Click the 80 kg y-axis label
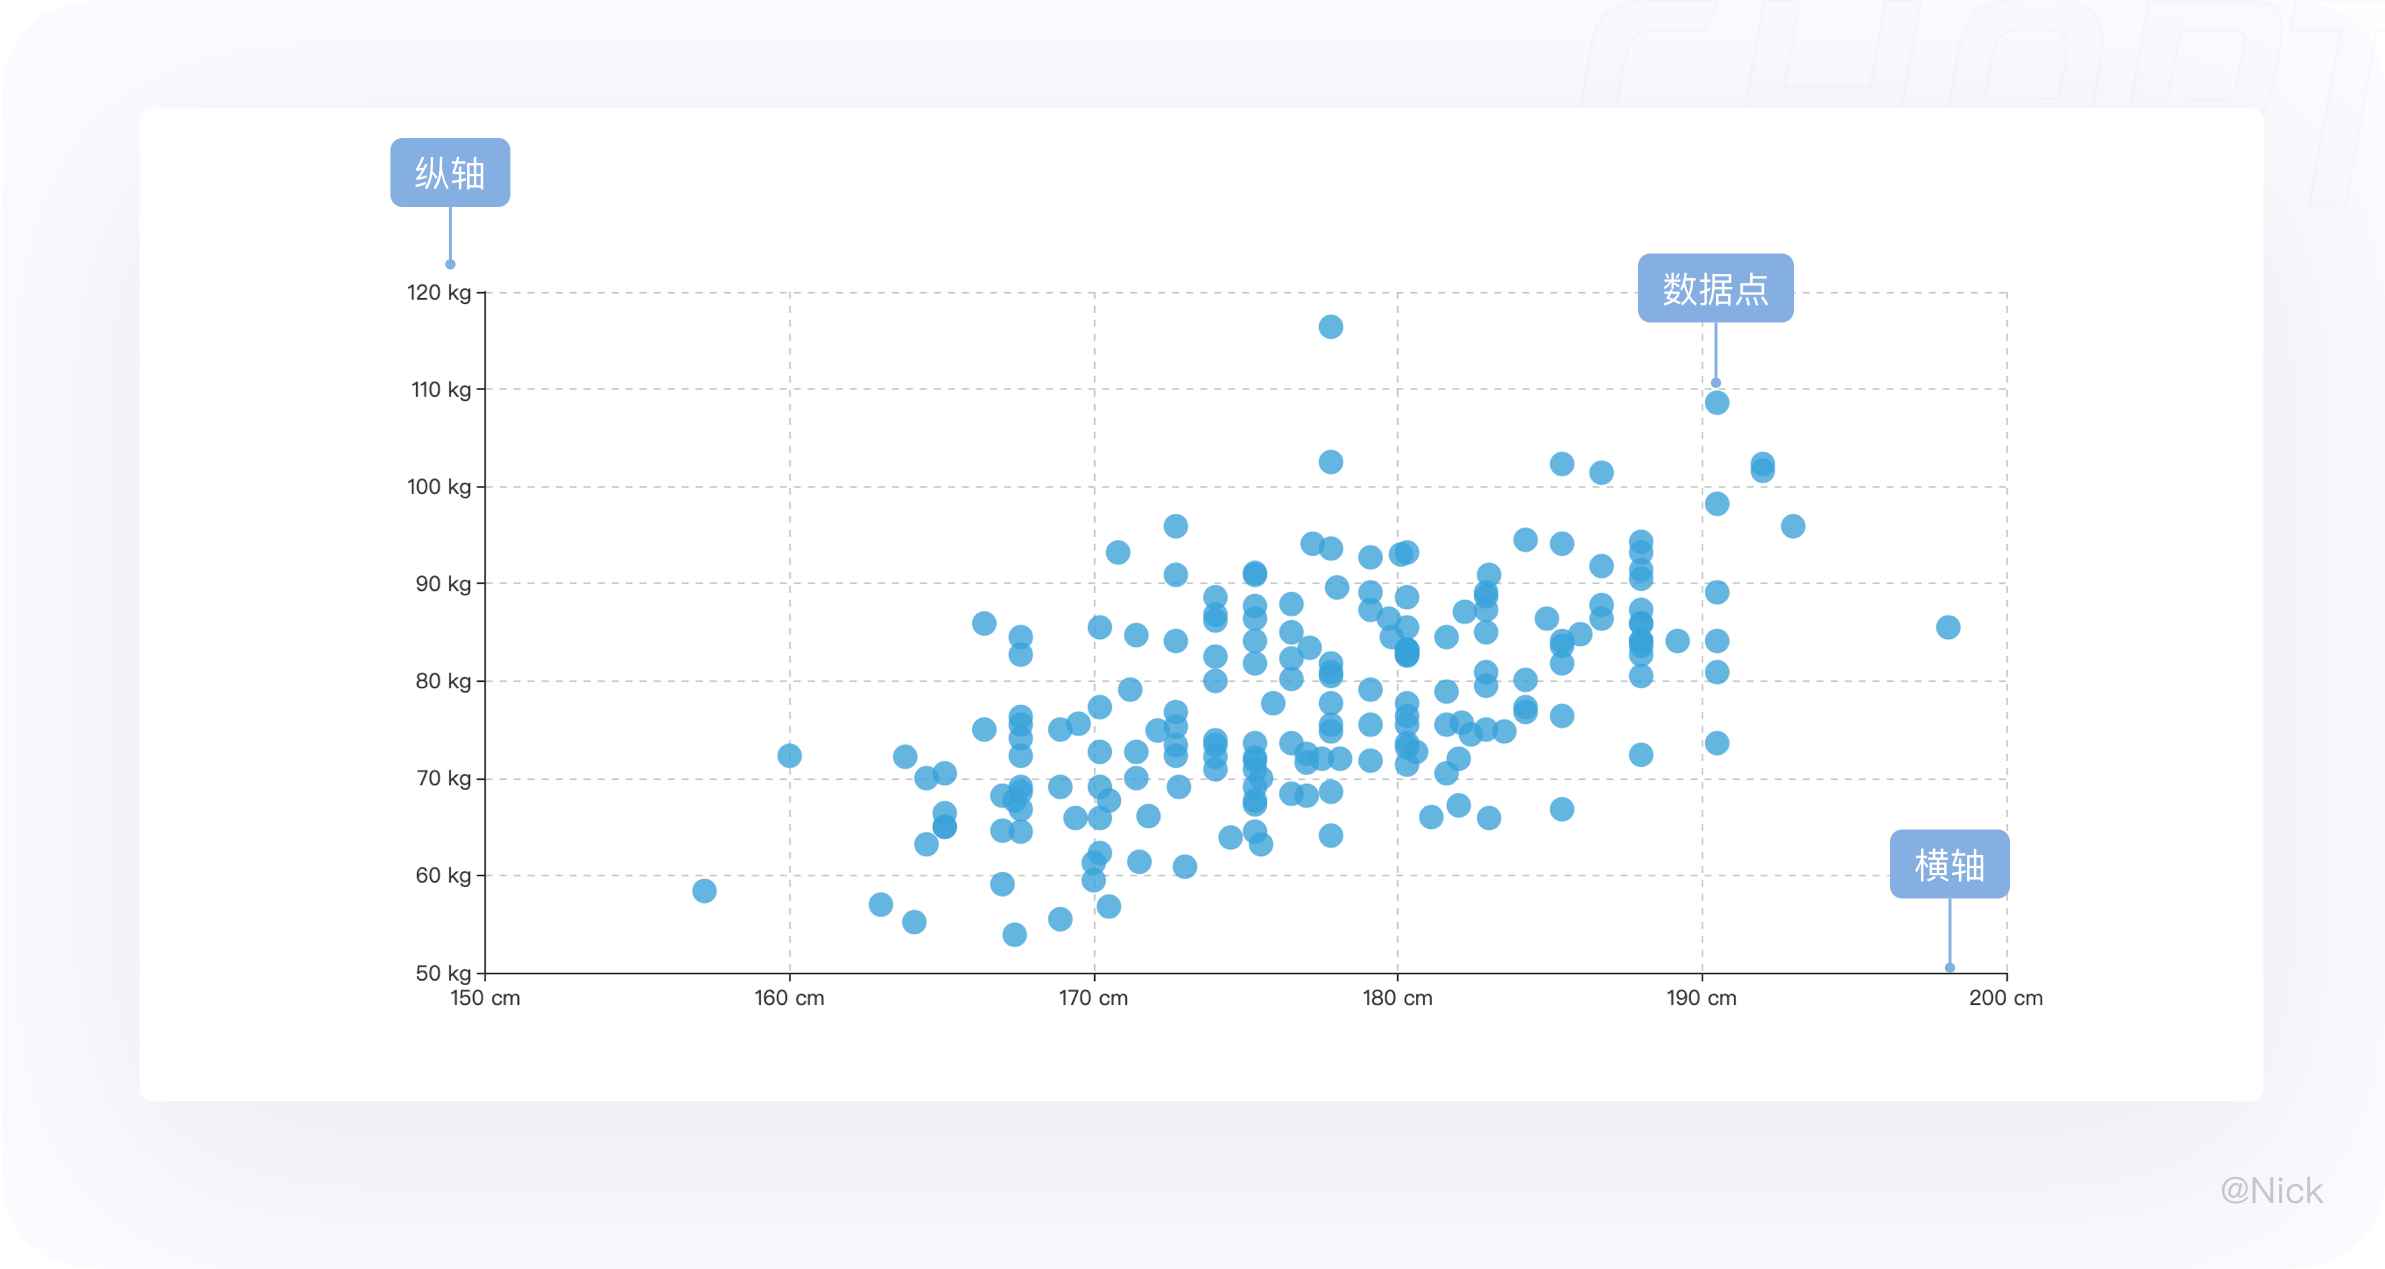This screenshot has height=1269, width=2385. pyautogui.click(x=443, y=681)
